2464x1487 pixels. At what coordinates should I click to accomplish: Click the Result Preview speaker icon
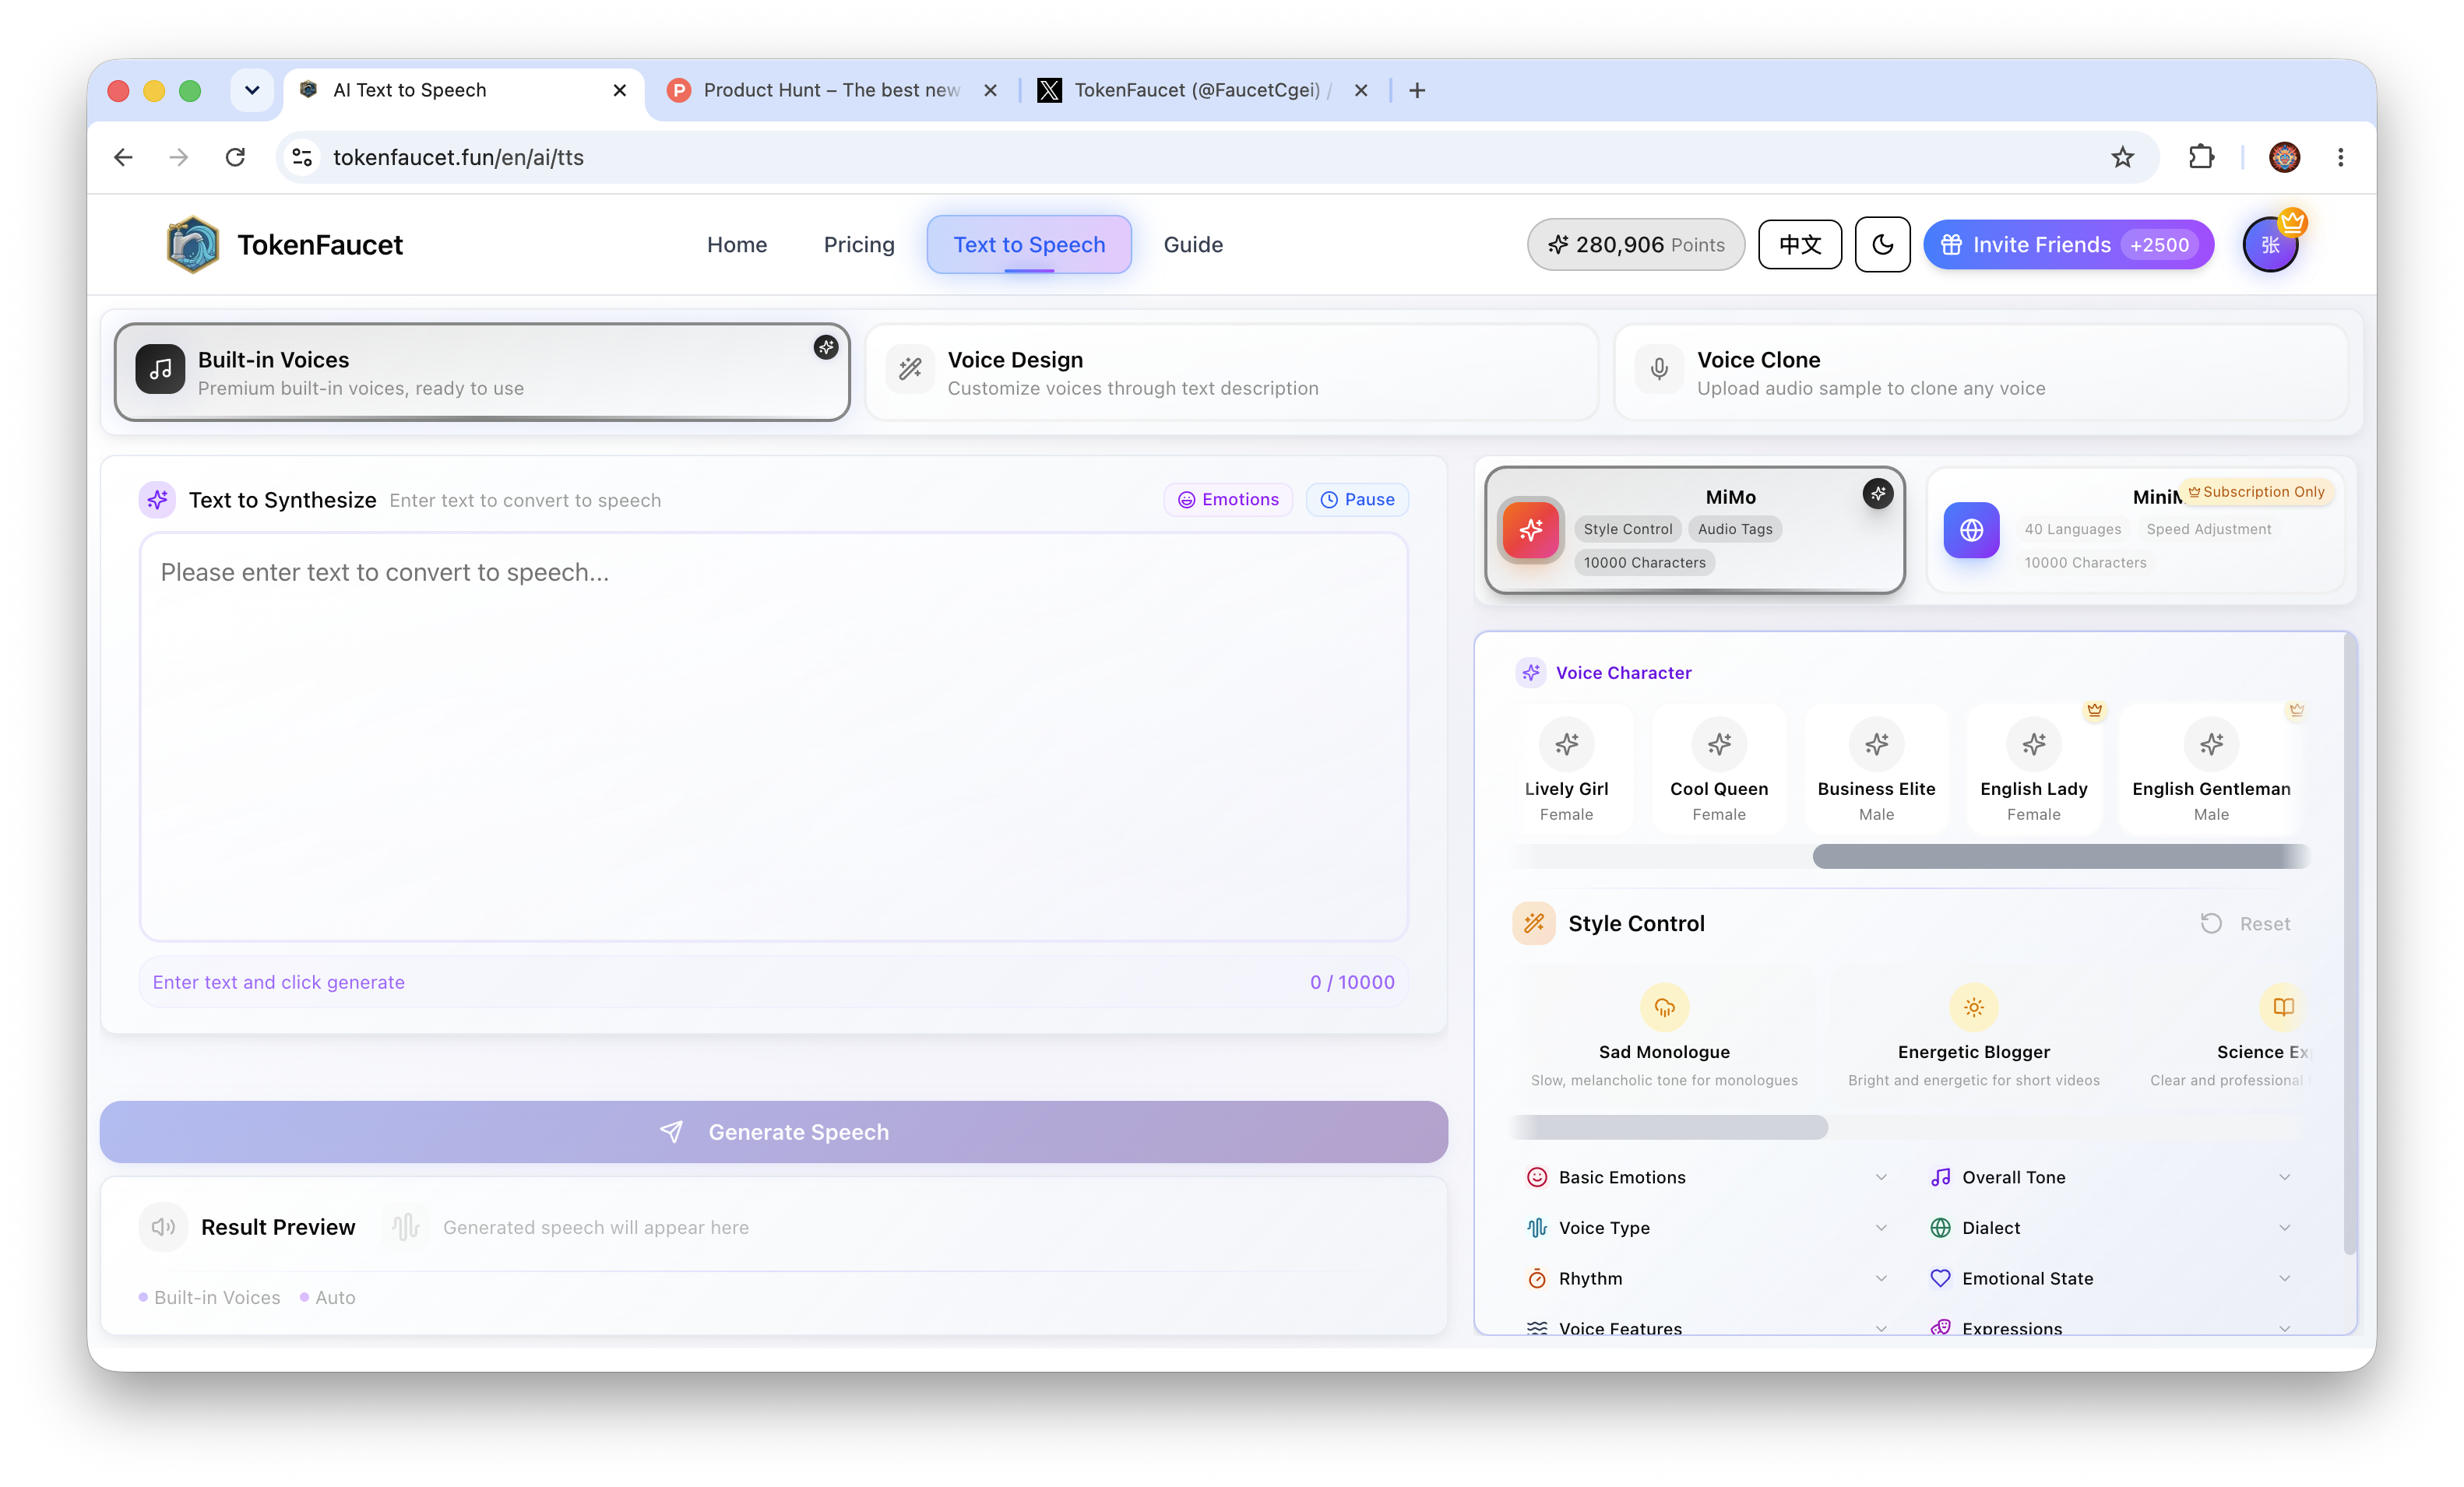pyautogui.click(x=163, y=1227)
